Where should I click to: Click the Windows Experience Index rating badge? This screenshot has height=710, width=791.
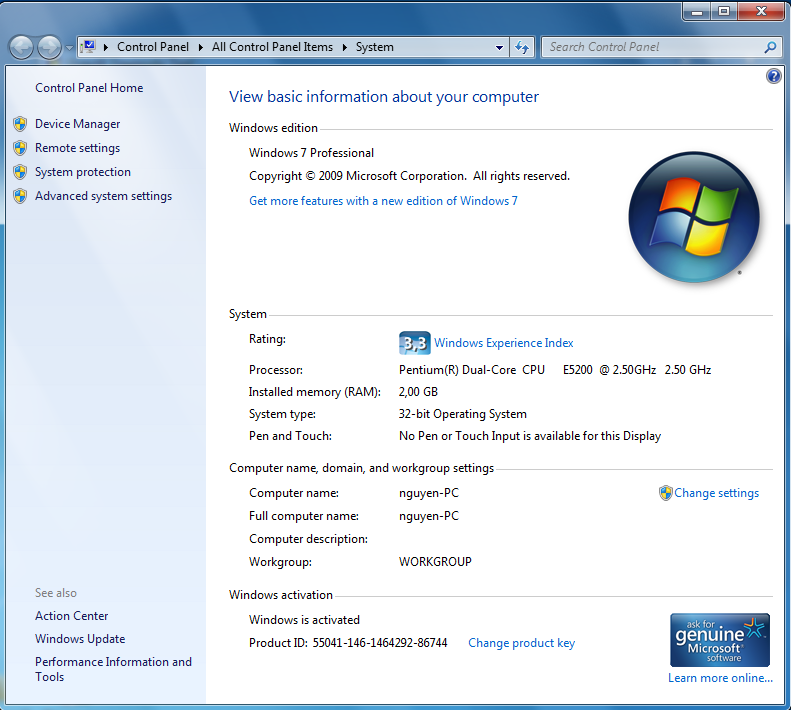coord(414,343)
